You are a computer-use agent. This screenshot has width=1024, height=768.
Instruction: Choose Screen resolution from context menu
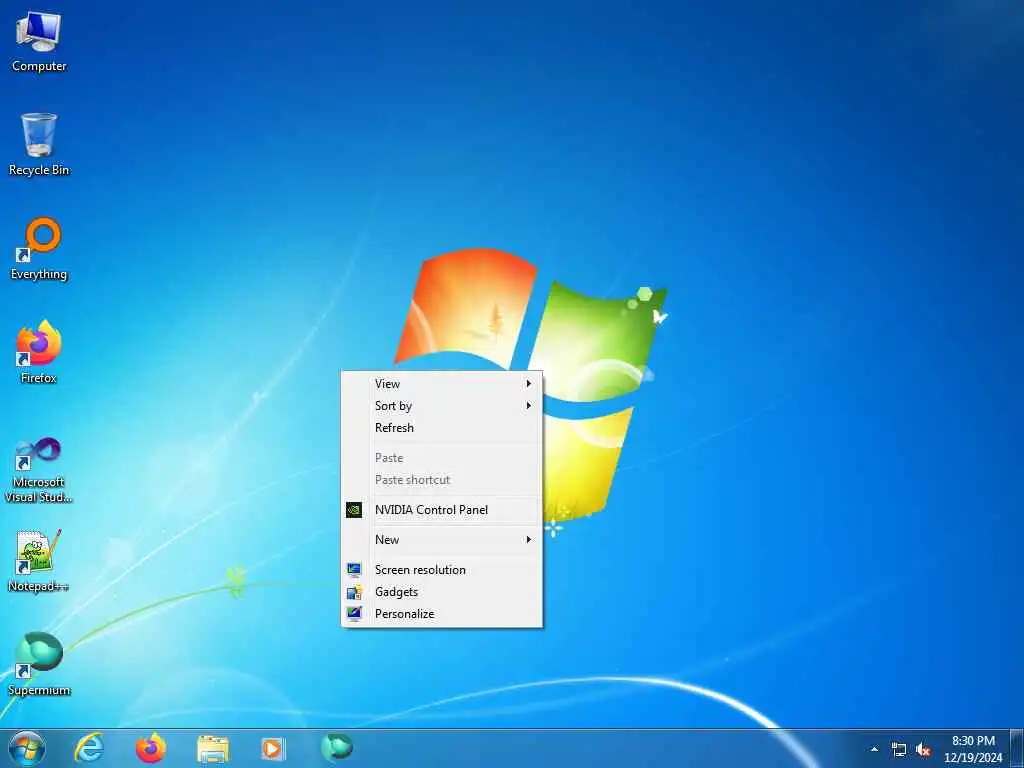pyautogui.click(x=442, y=569)
